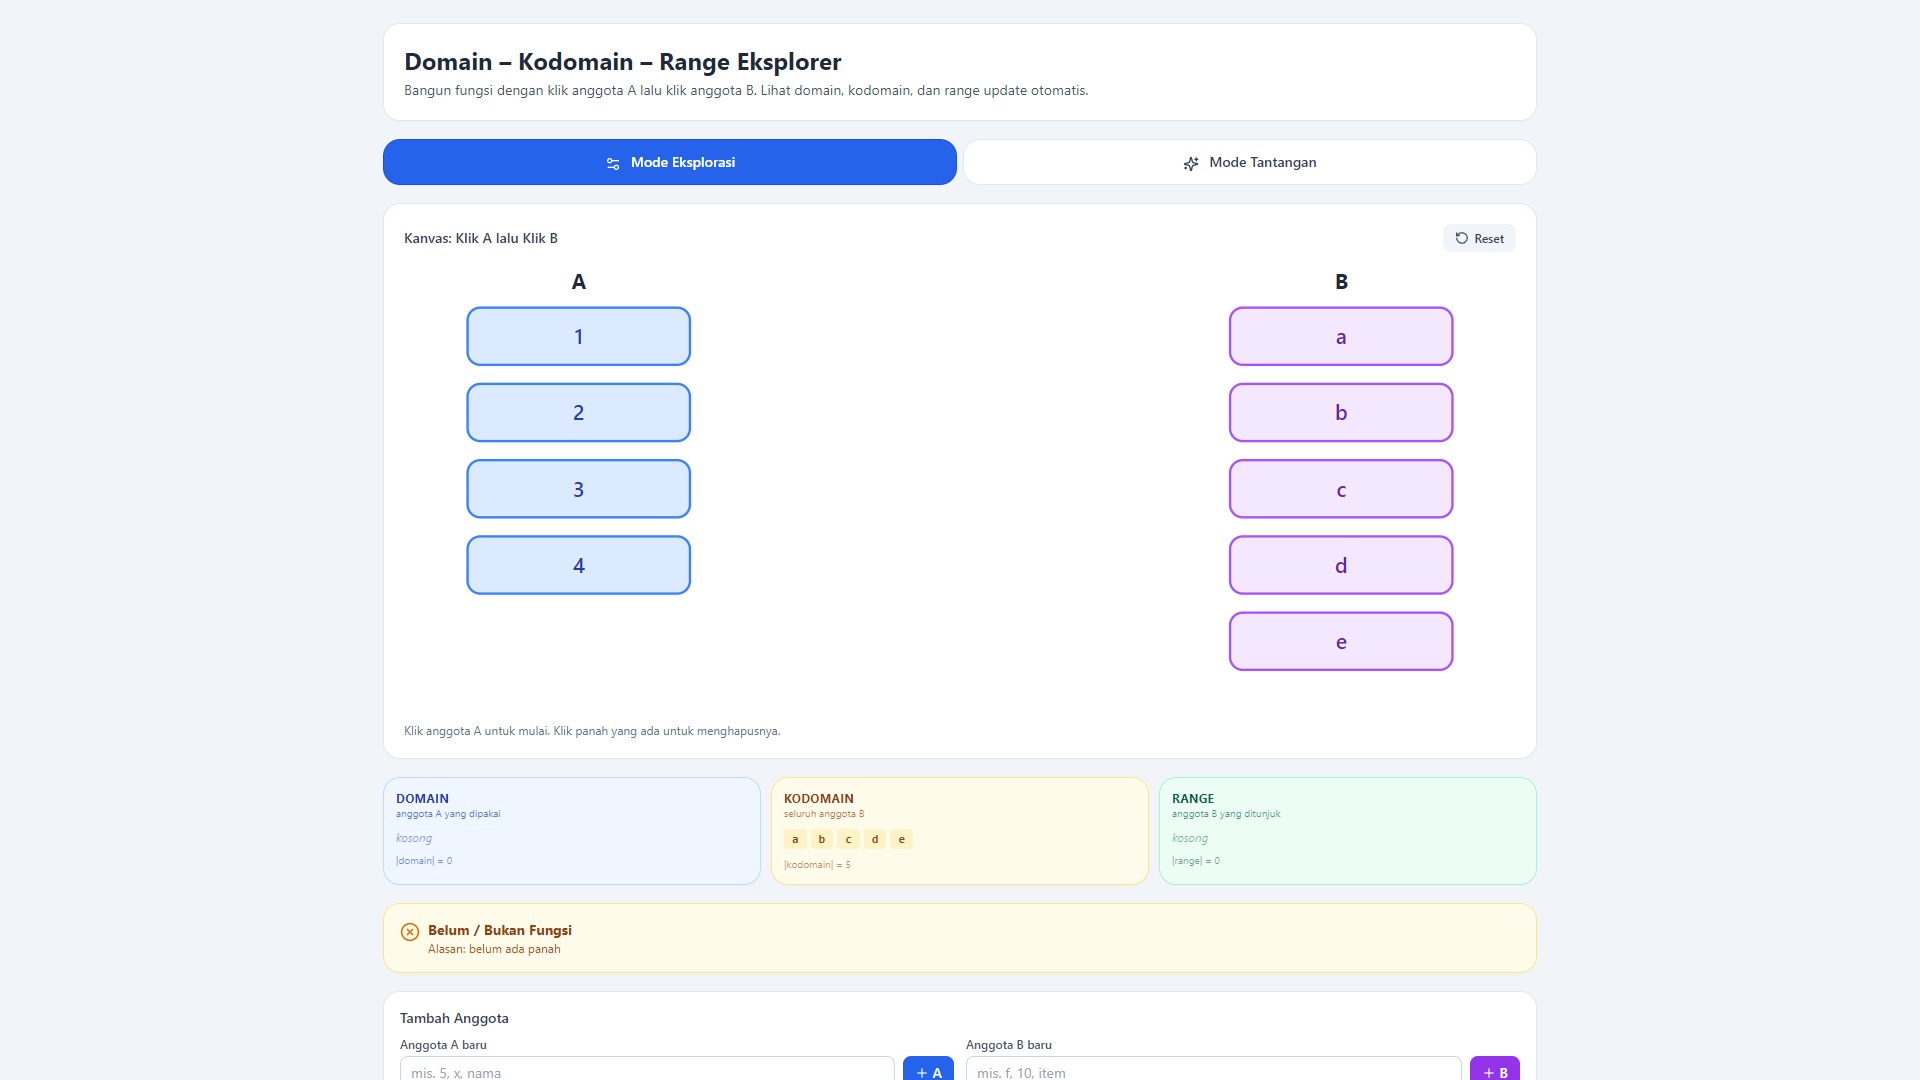Viewport: 1920px width, 1080px height.
Task: Switch to Mode Eksplorasi tab
Action: coord(670,162)
